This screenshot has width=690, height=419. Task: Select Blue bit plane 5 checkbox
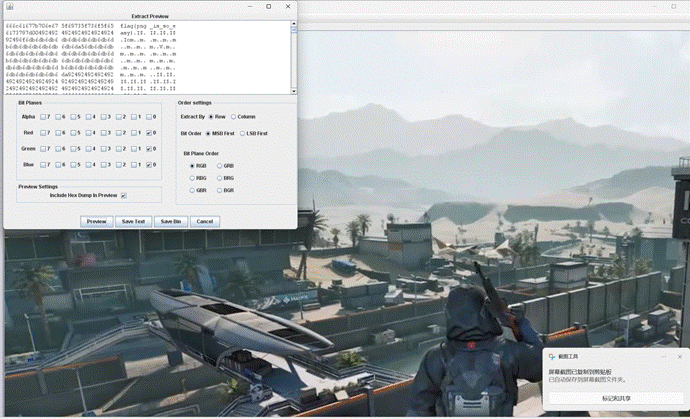[x=73, y=165]
